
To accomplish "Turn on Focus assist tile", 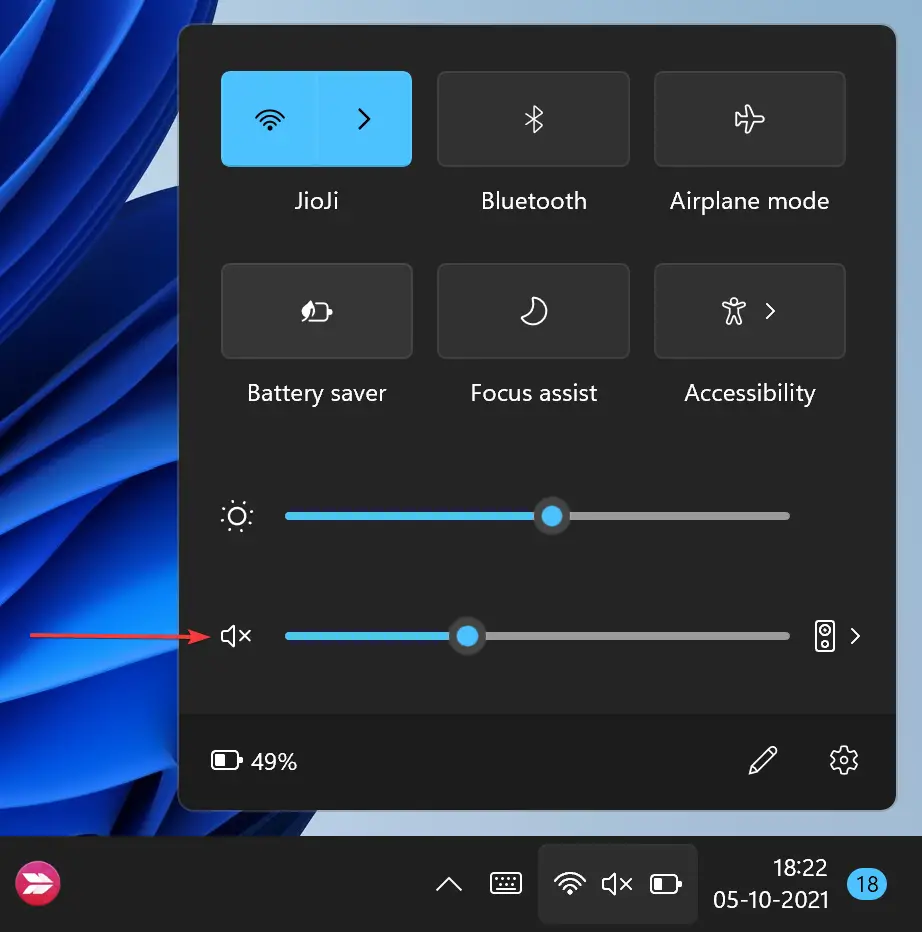I will pyautogui.click(x=533, y=311).
